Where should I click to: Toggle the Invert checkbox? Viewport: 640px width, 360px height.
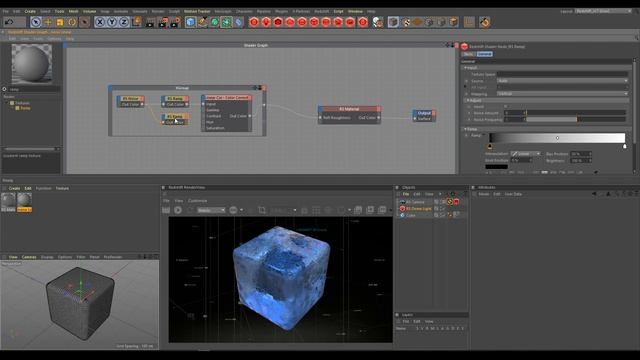click(x=505, y=107)
